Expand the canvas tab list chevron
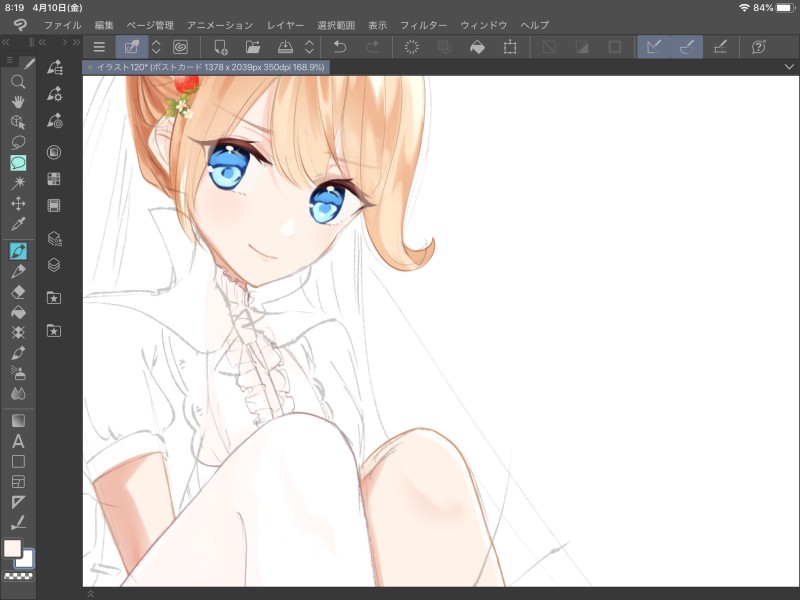Image resolution: width=800 pixels, height=600 pixels. [x=789, y=67]
